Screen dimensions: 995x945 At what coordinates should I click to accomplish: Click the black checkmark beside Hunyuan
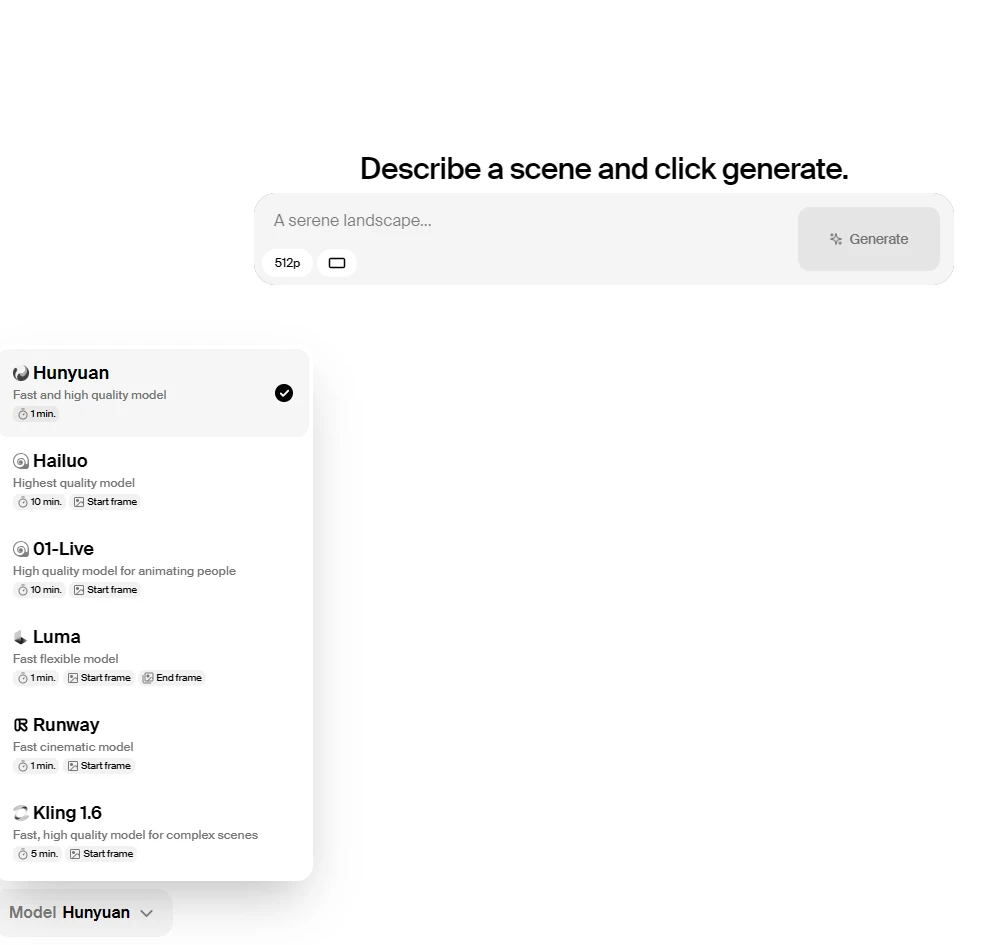coord(284,393)
